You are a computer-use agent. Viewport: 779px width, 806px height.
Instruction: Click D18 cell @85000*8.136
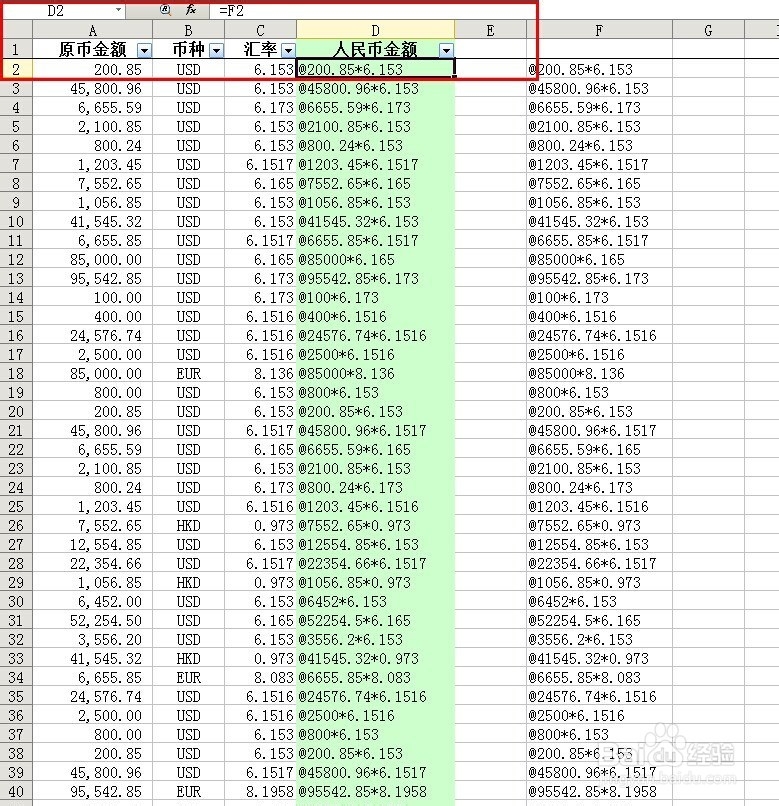(x=375, y=374)
